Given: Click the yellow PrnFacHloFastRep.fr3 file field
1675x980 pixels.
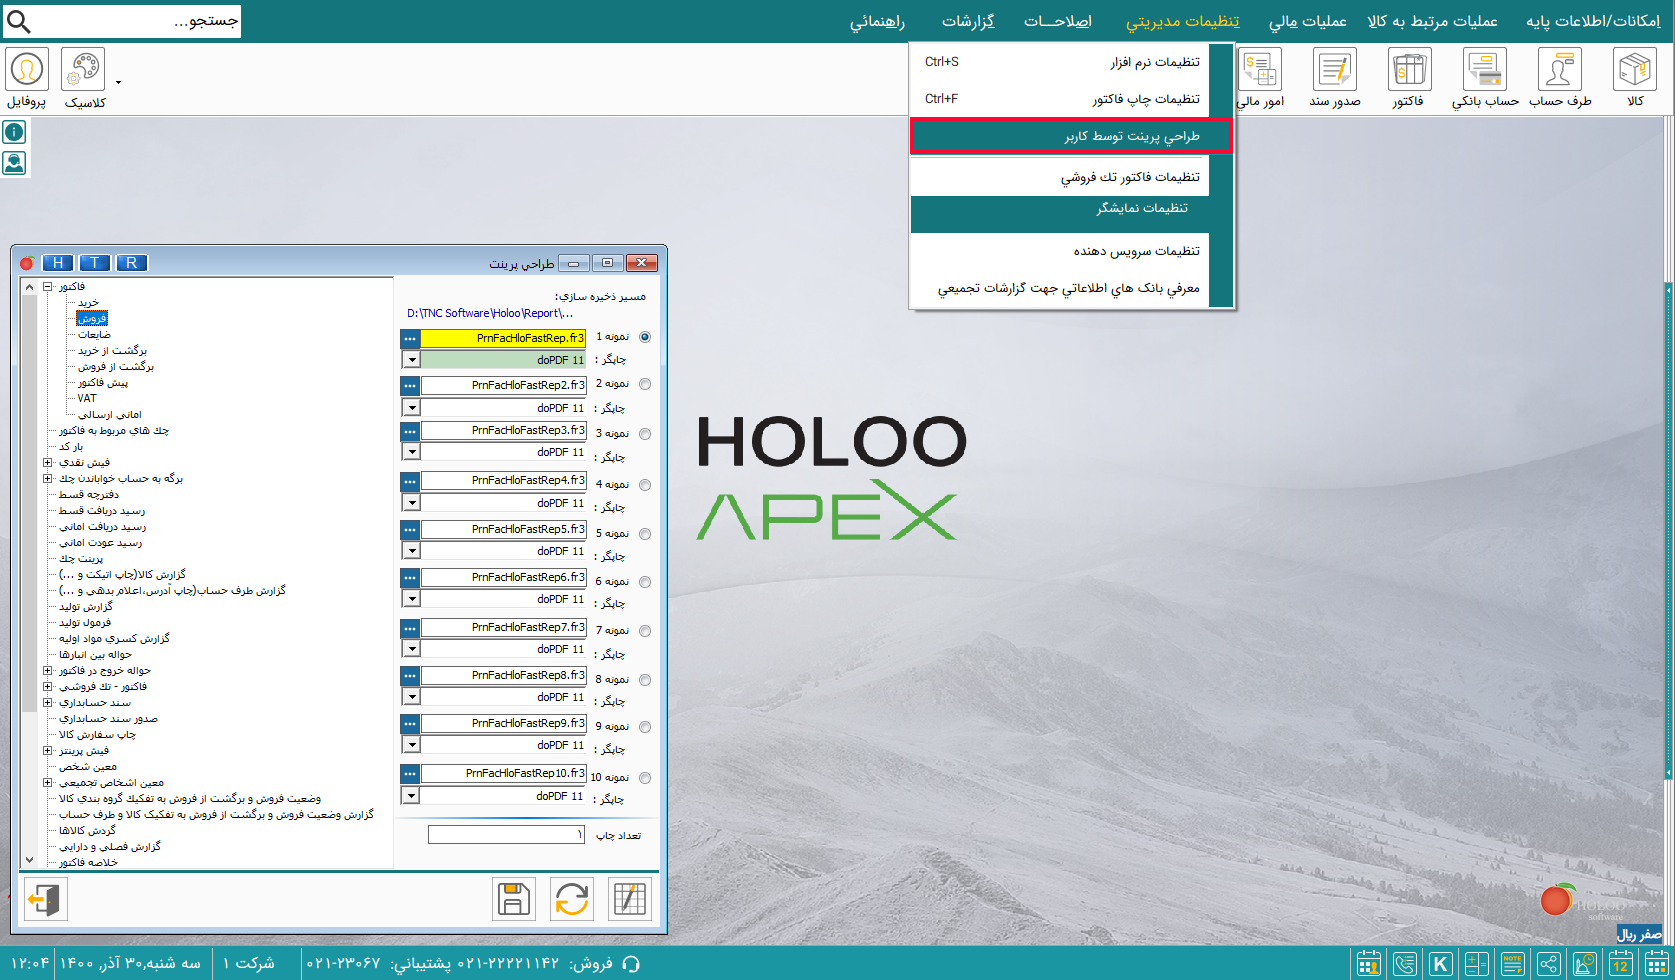Looking at the screenshot, I should tap(503, 339).
